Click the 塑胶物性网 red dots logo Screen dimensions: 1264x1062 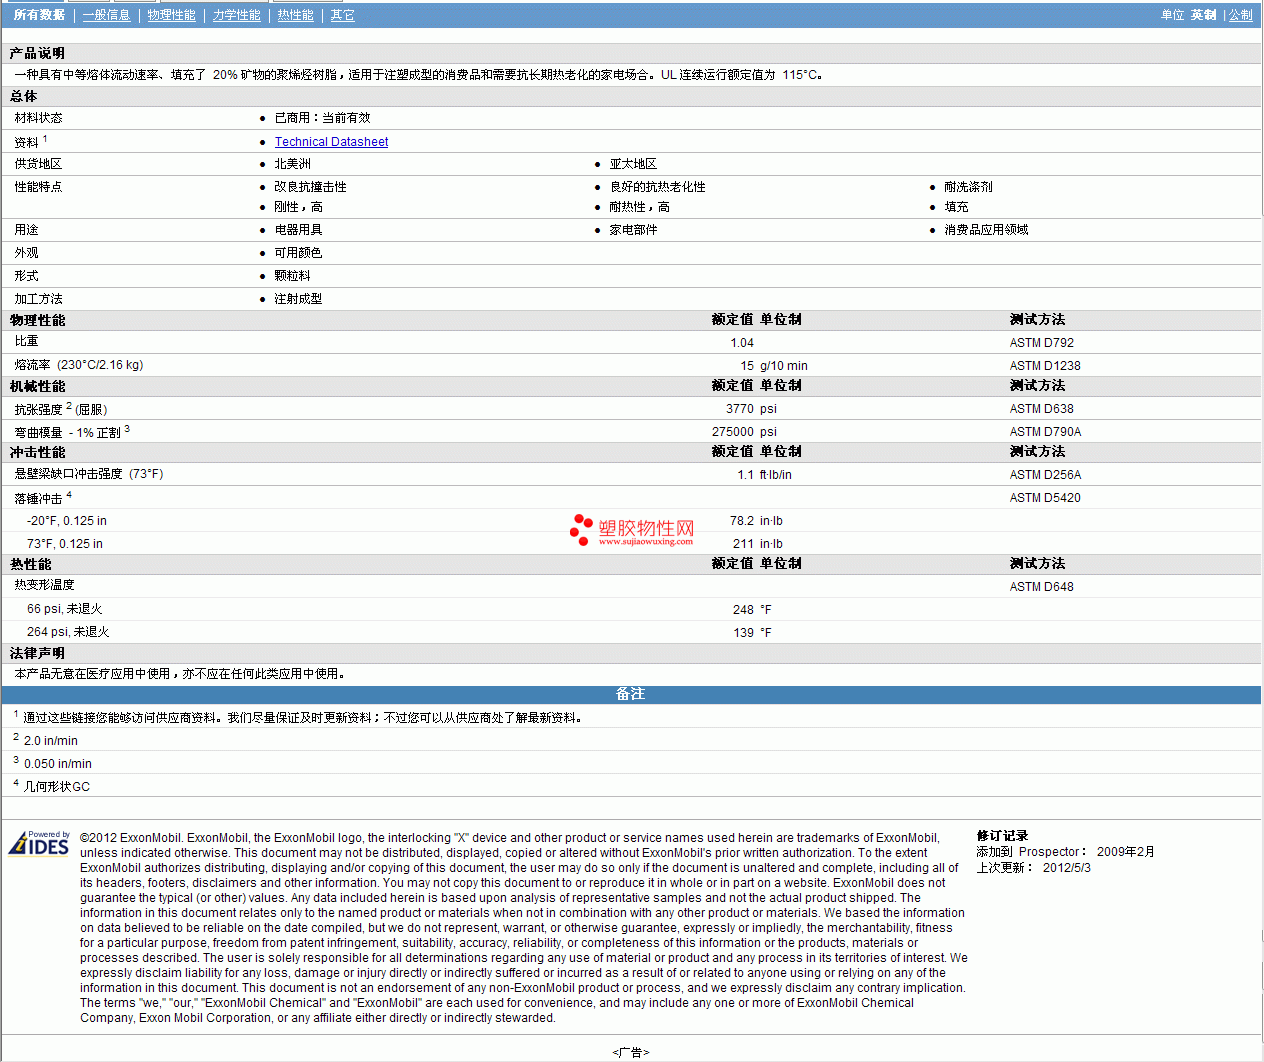point(581,529)
